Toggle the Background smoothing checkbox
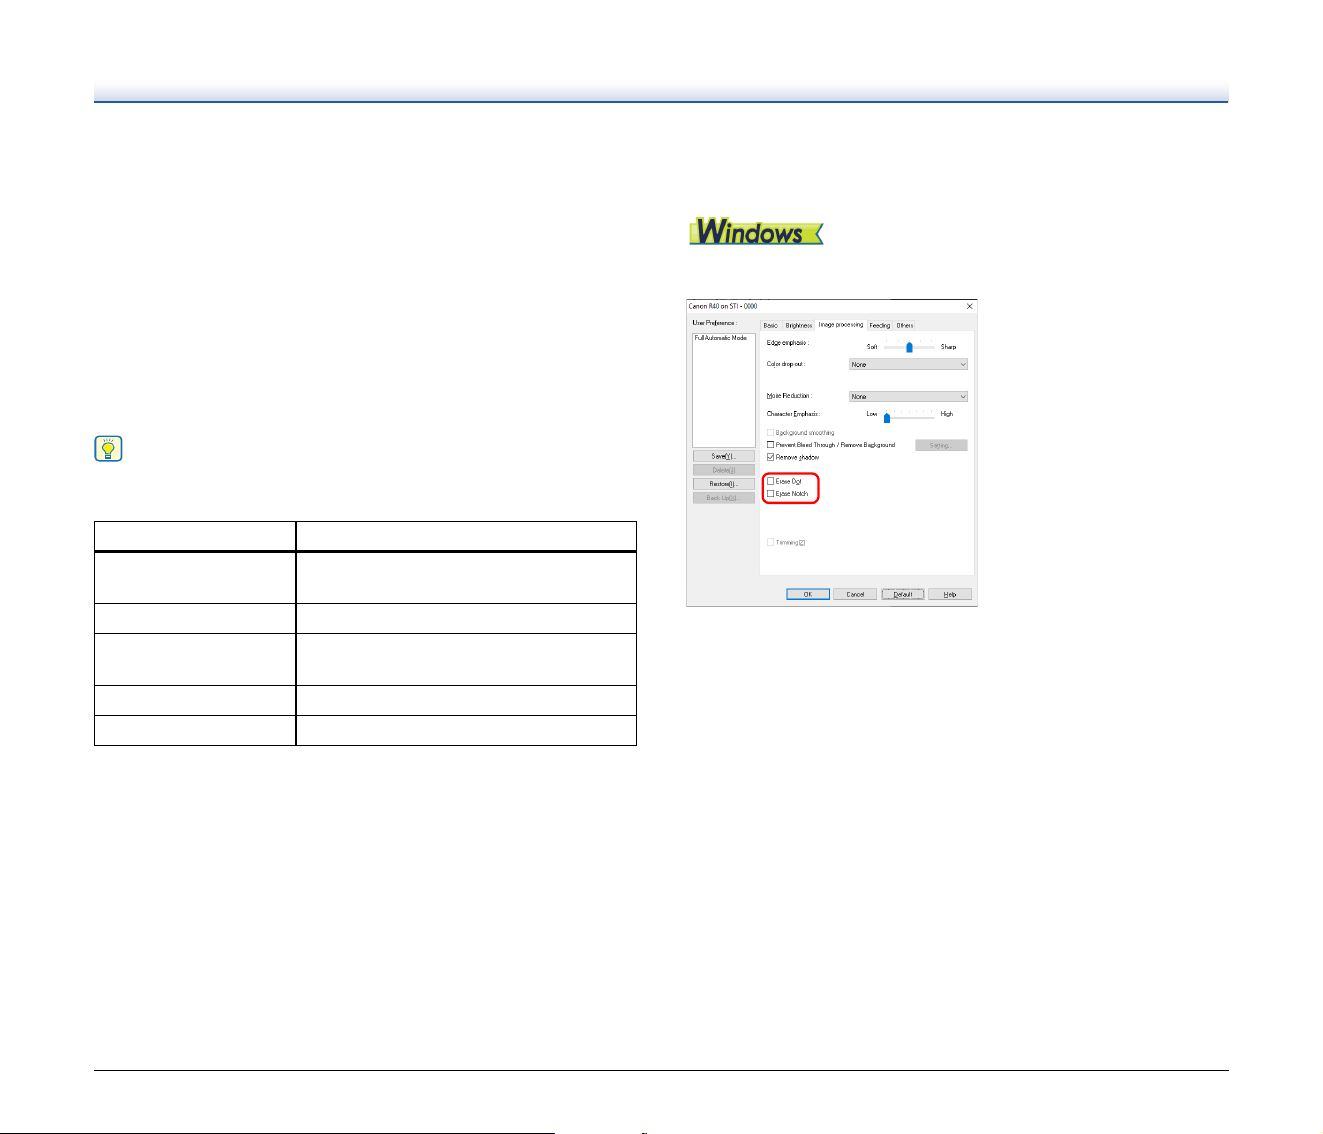Image resolution: width=1323 pixels, height=1134 pixels. click(x=770, y=433)
